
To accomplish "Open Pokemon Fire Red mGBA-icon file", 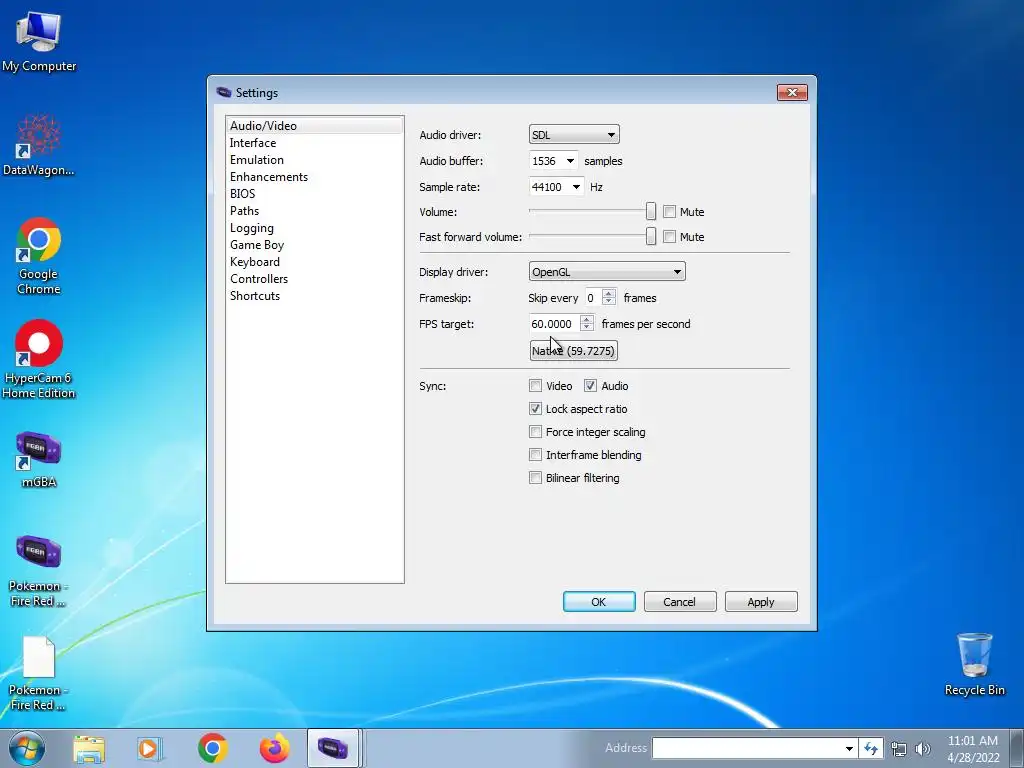I will point(39,570).
